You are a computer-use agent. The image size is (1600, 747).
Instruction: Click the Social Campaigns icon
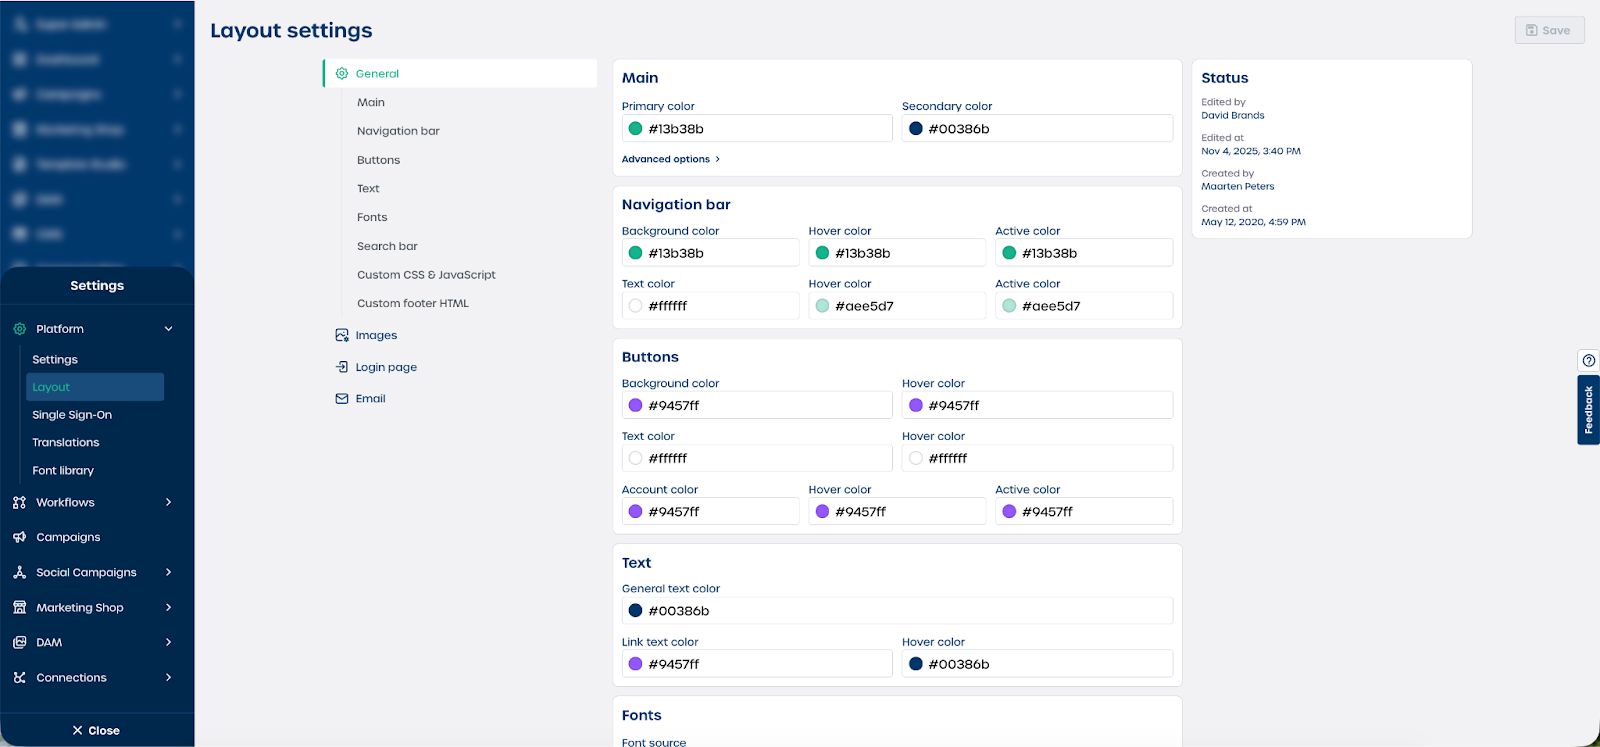coord(19,572)
